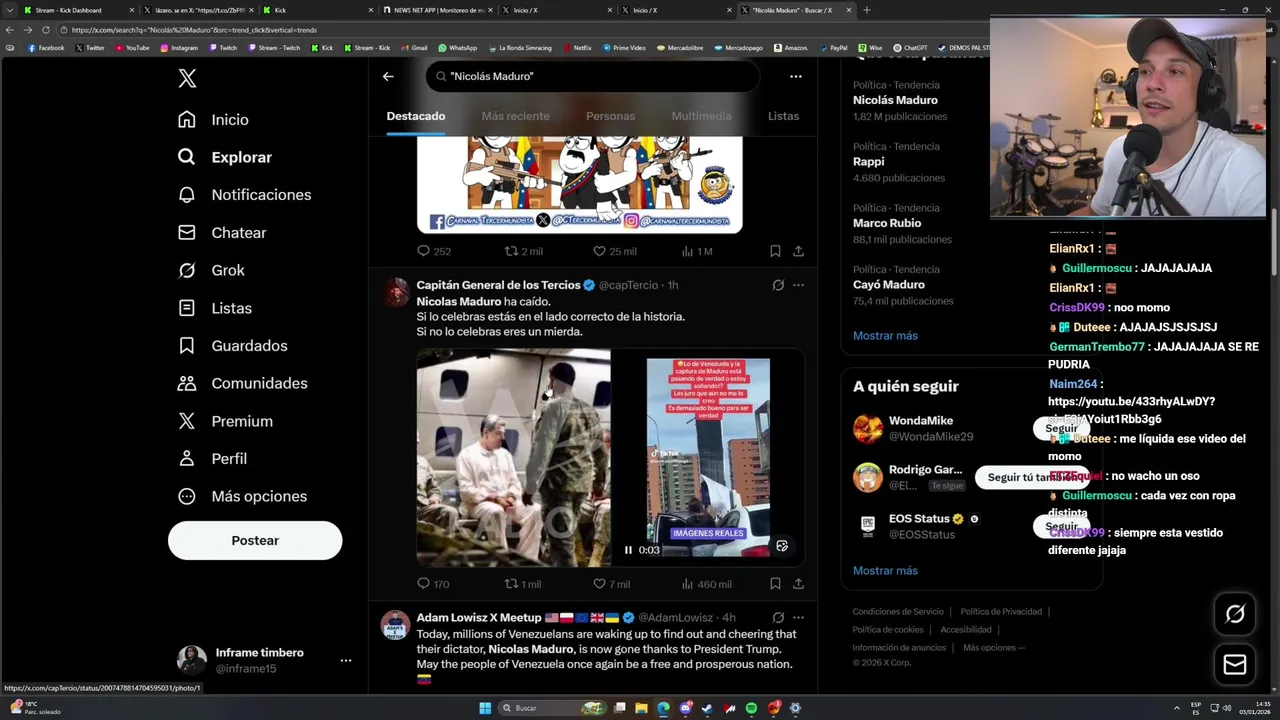Open the youtu.be link in stream chat
The height and width of the screenshot is (720, 1280).
coord(1131,410)
